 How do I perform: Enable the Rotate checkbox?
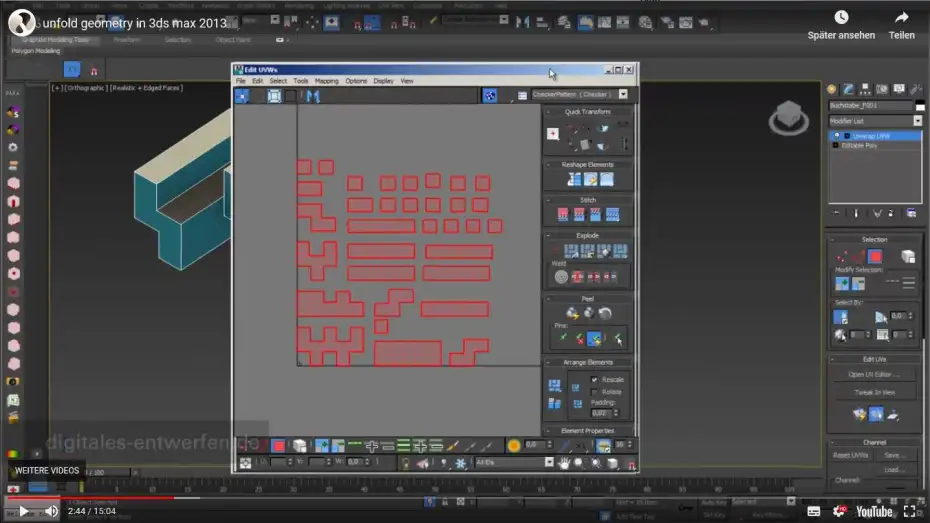click(x=594, y=392)
